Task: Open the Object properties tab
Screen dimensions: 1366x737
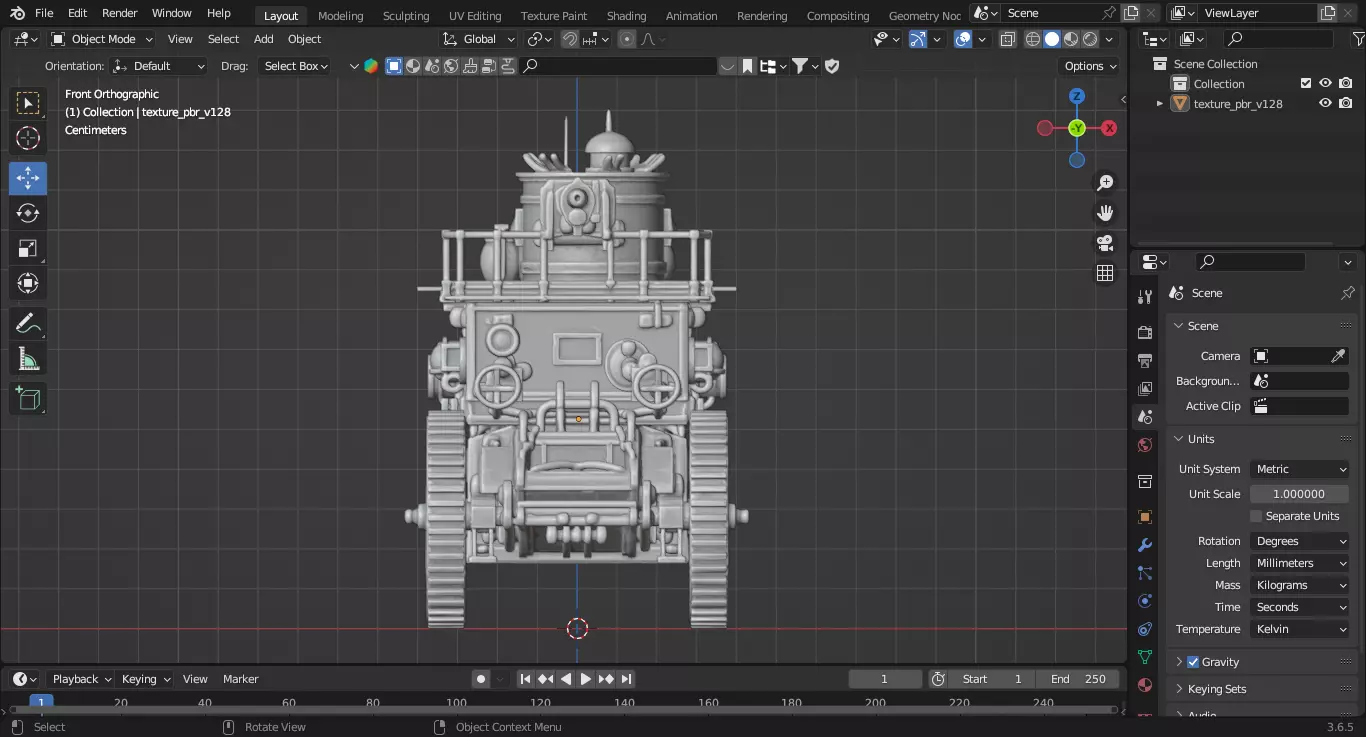Action: point(1145,517)
